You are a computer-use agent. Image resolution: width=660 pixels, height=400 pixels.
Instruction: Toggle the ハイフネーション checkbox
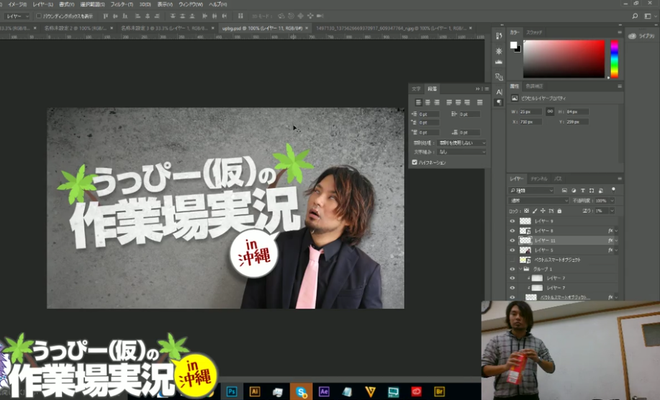coord(415,162)
